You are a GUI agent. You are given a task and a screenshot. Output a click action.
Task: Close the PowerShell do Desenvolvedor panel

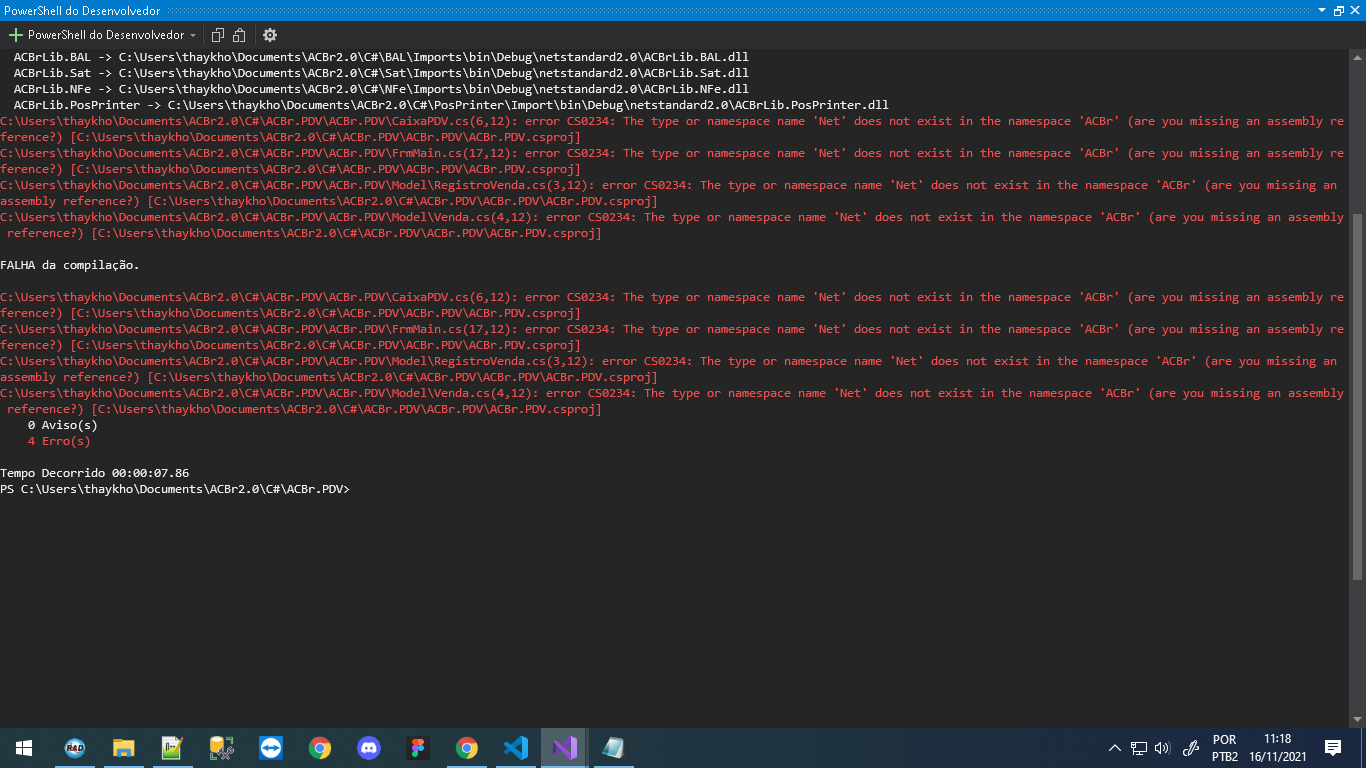[1356, 10]
